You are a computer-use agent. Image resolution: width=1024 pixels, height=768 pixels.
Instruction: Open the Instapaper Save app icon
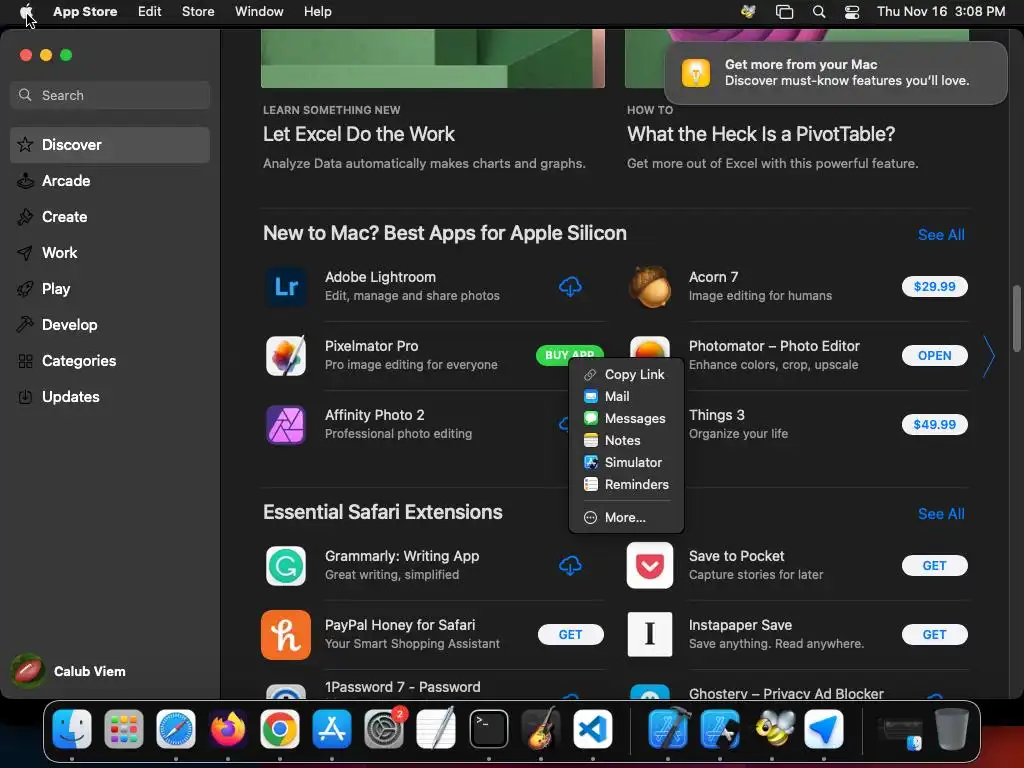(x=650, y=634)
